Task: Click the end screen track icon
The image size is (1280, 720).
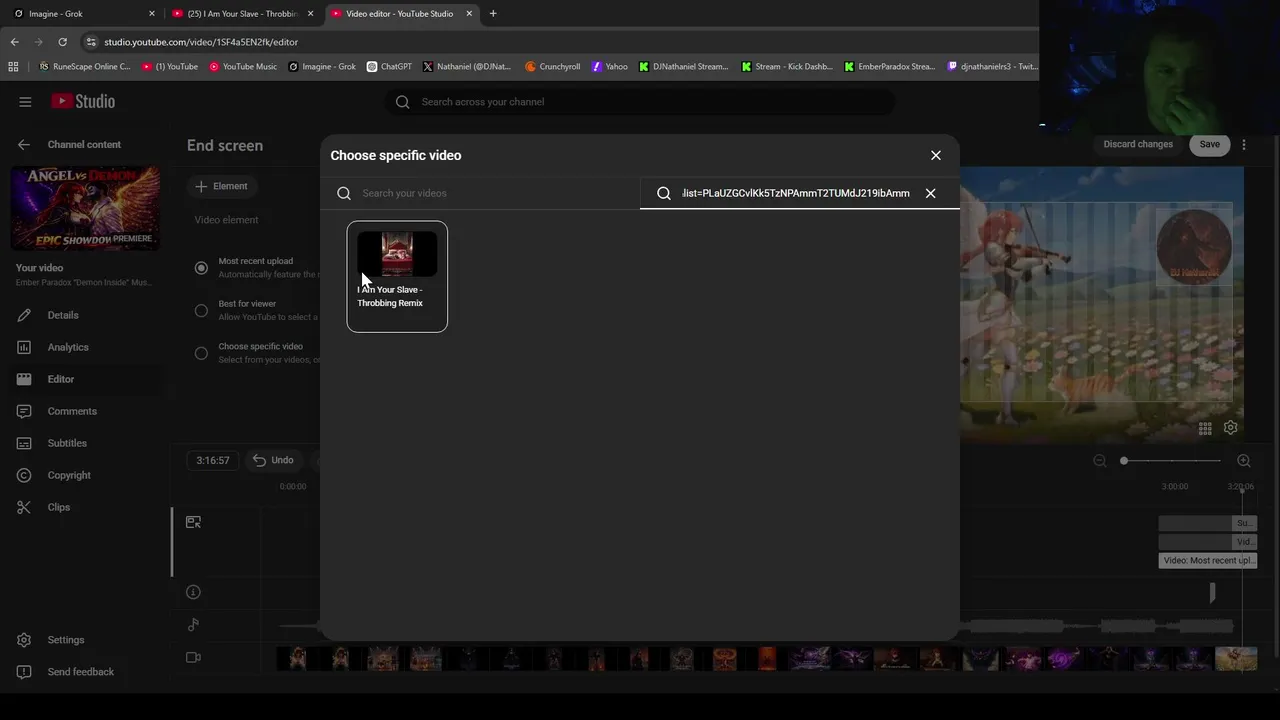Action: [x=193, y=522]
